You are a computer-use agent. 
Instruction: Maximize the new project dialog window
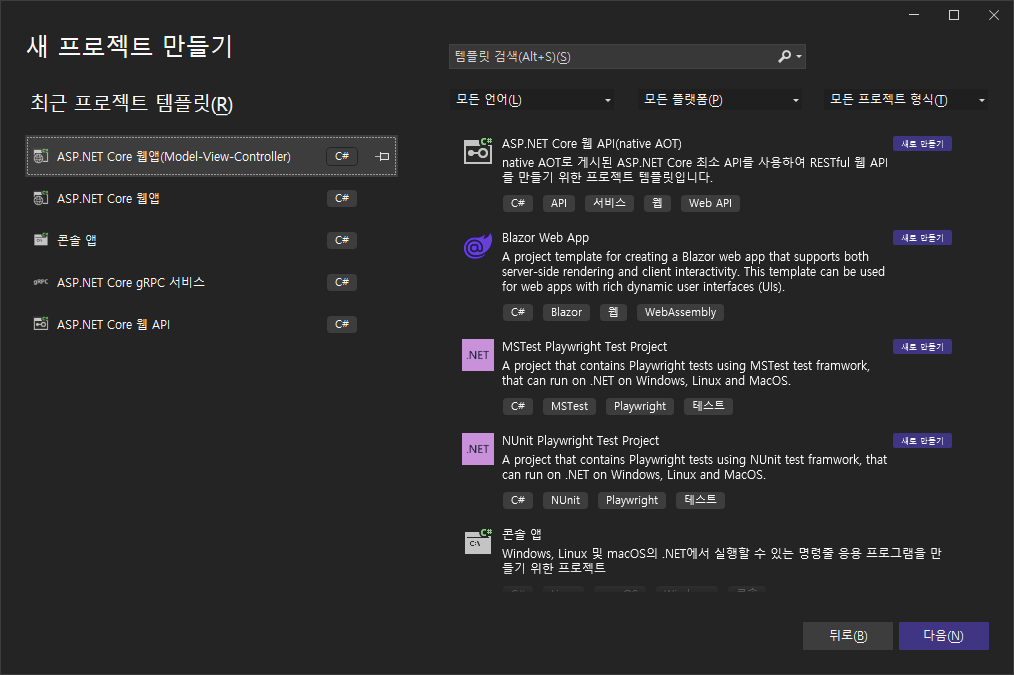954,15
